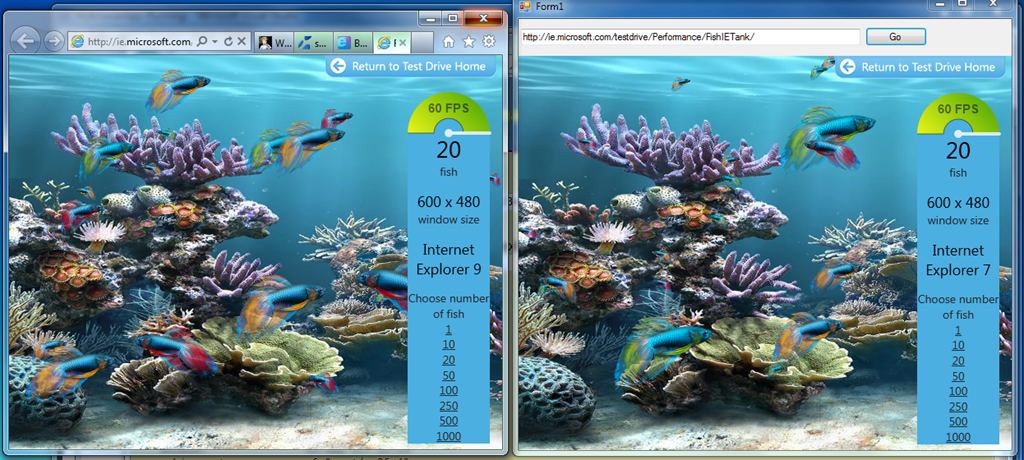The image size is (1024, 460).
Task: Choose 10 fish in the IE9 window
Action: click(449, 344)
